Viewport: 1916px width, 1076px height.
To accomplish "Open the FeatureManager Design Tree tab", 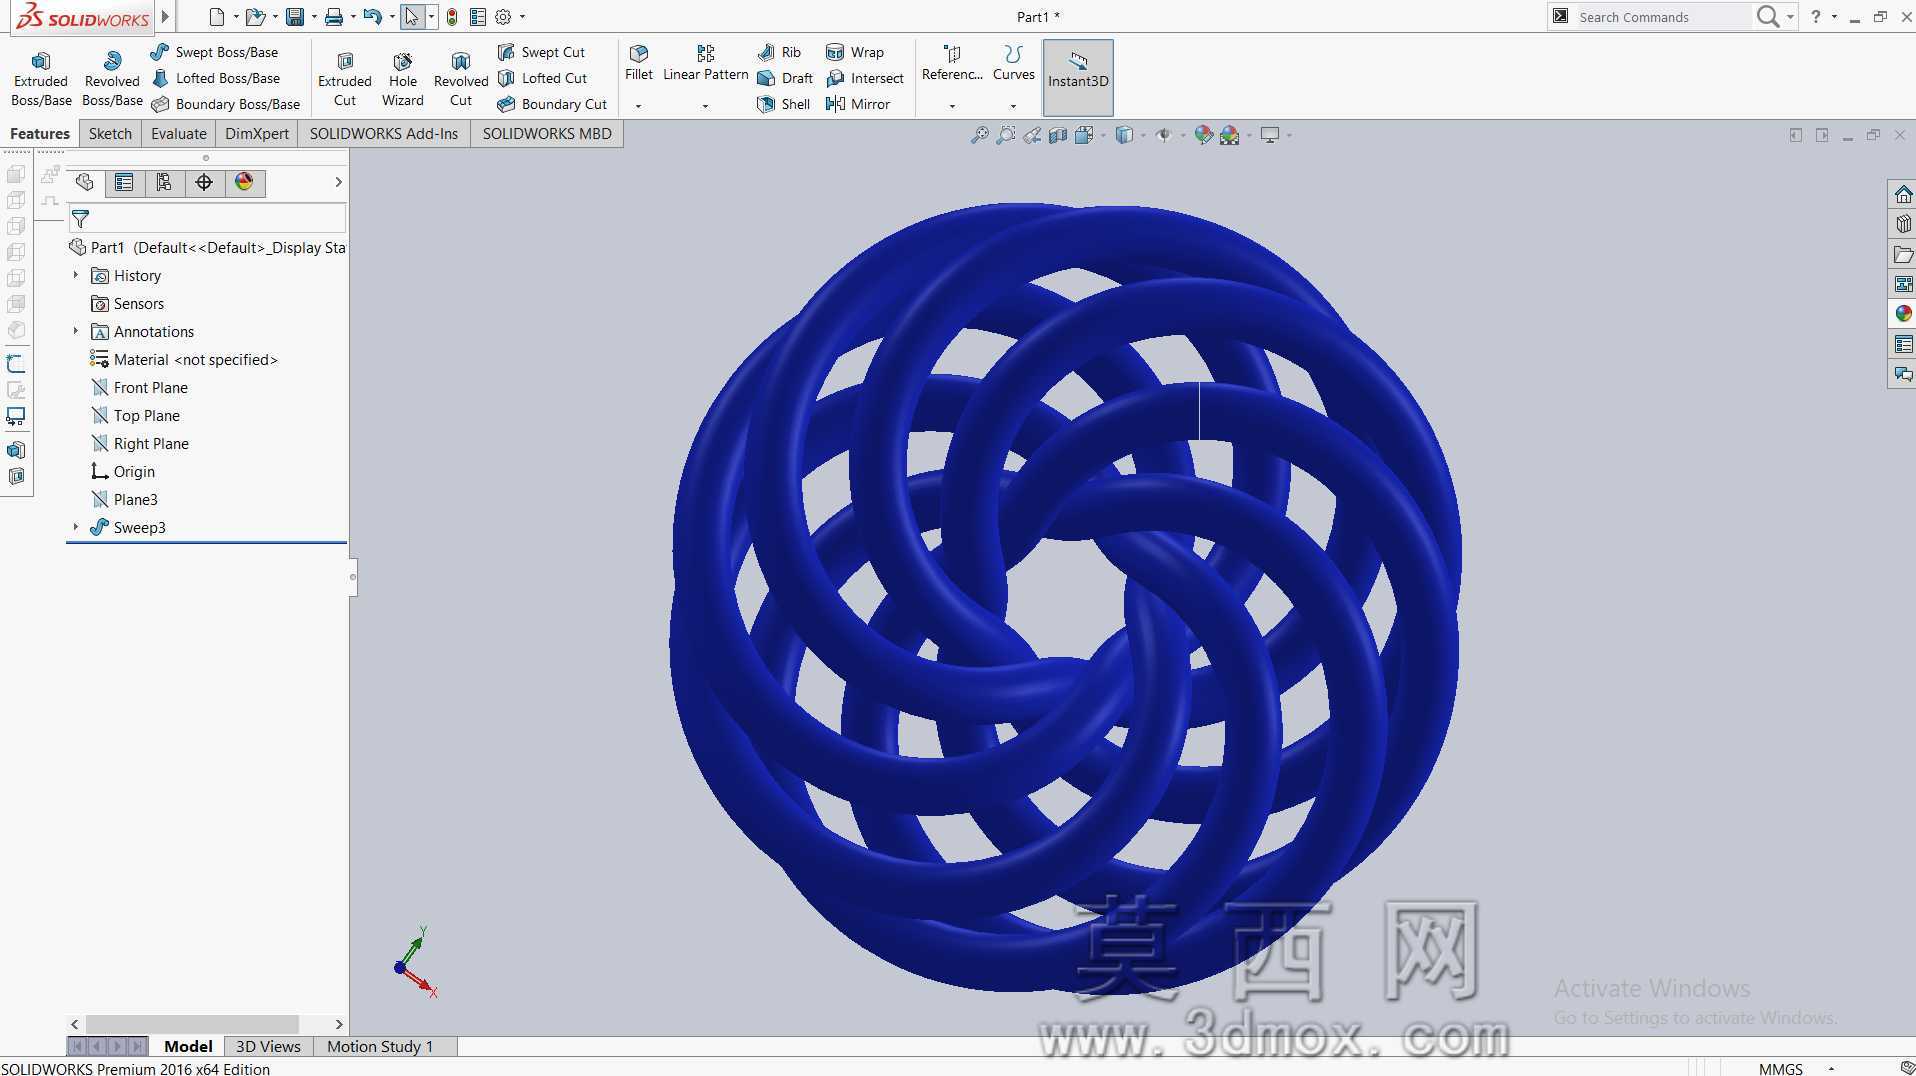I will click(x=85, y=182).
